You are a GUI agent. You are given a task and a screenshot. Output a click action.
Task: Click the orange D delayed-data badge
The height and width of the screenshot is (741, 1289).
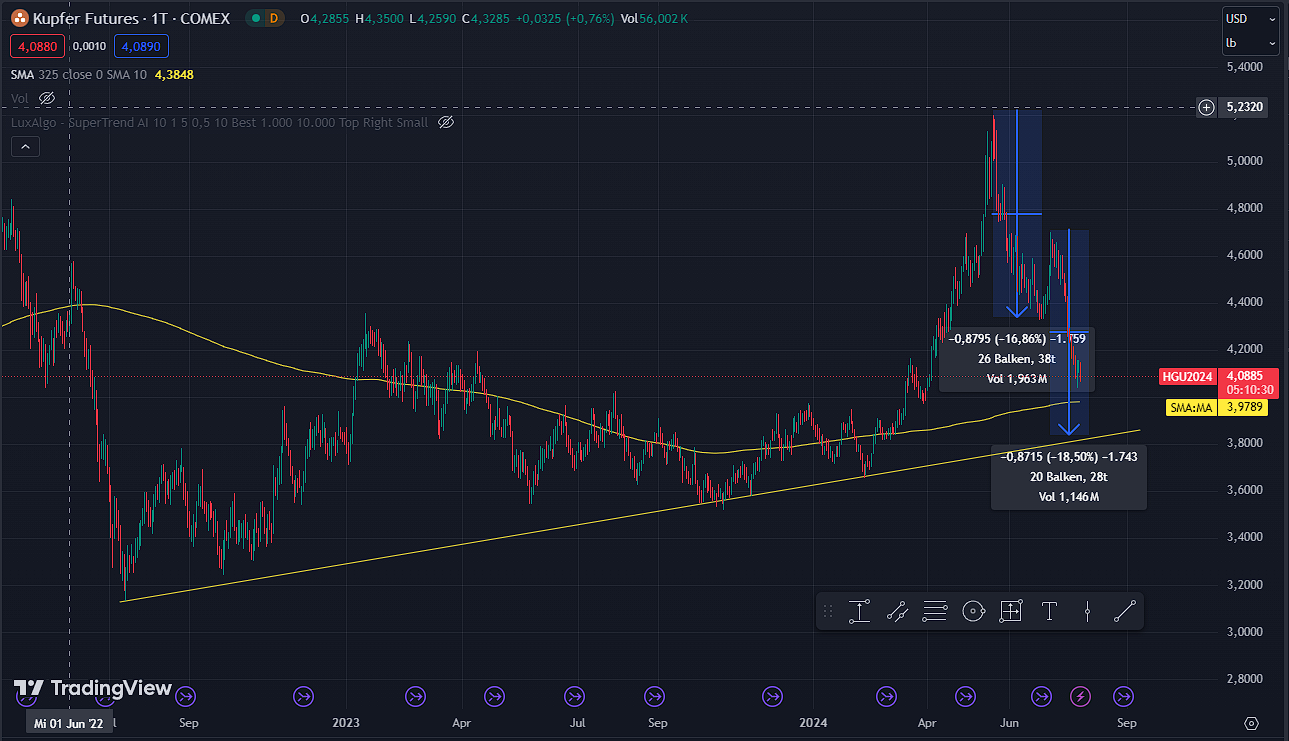click(x=276, y=18)
